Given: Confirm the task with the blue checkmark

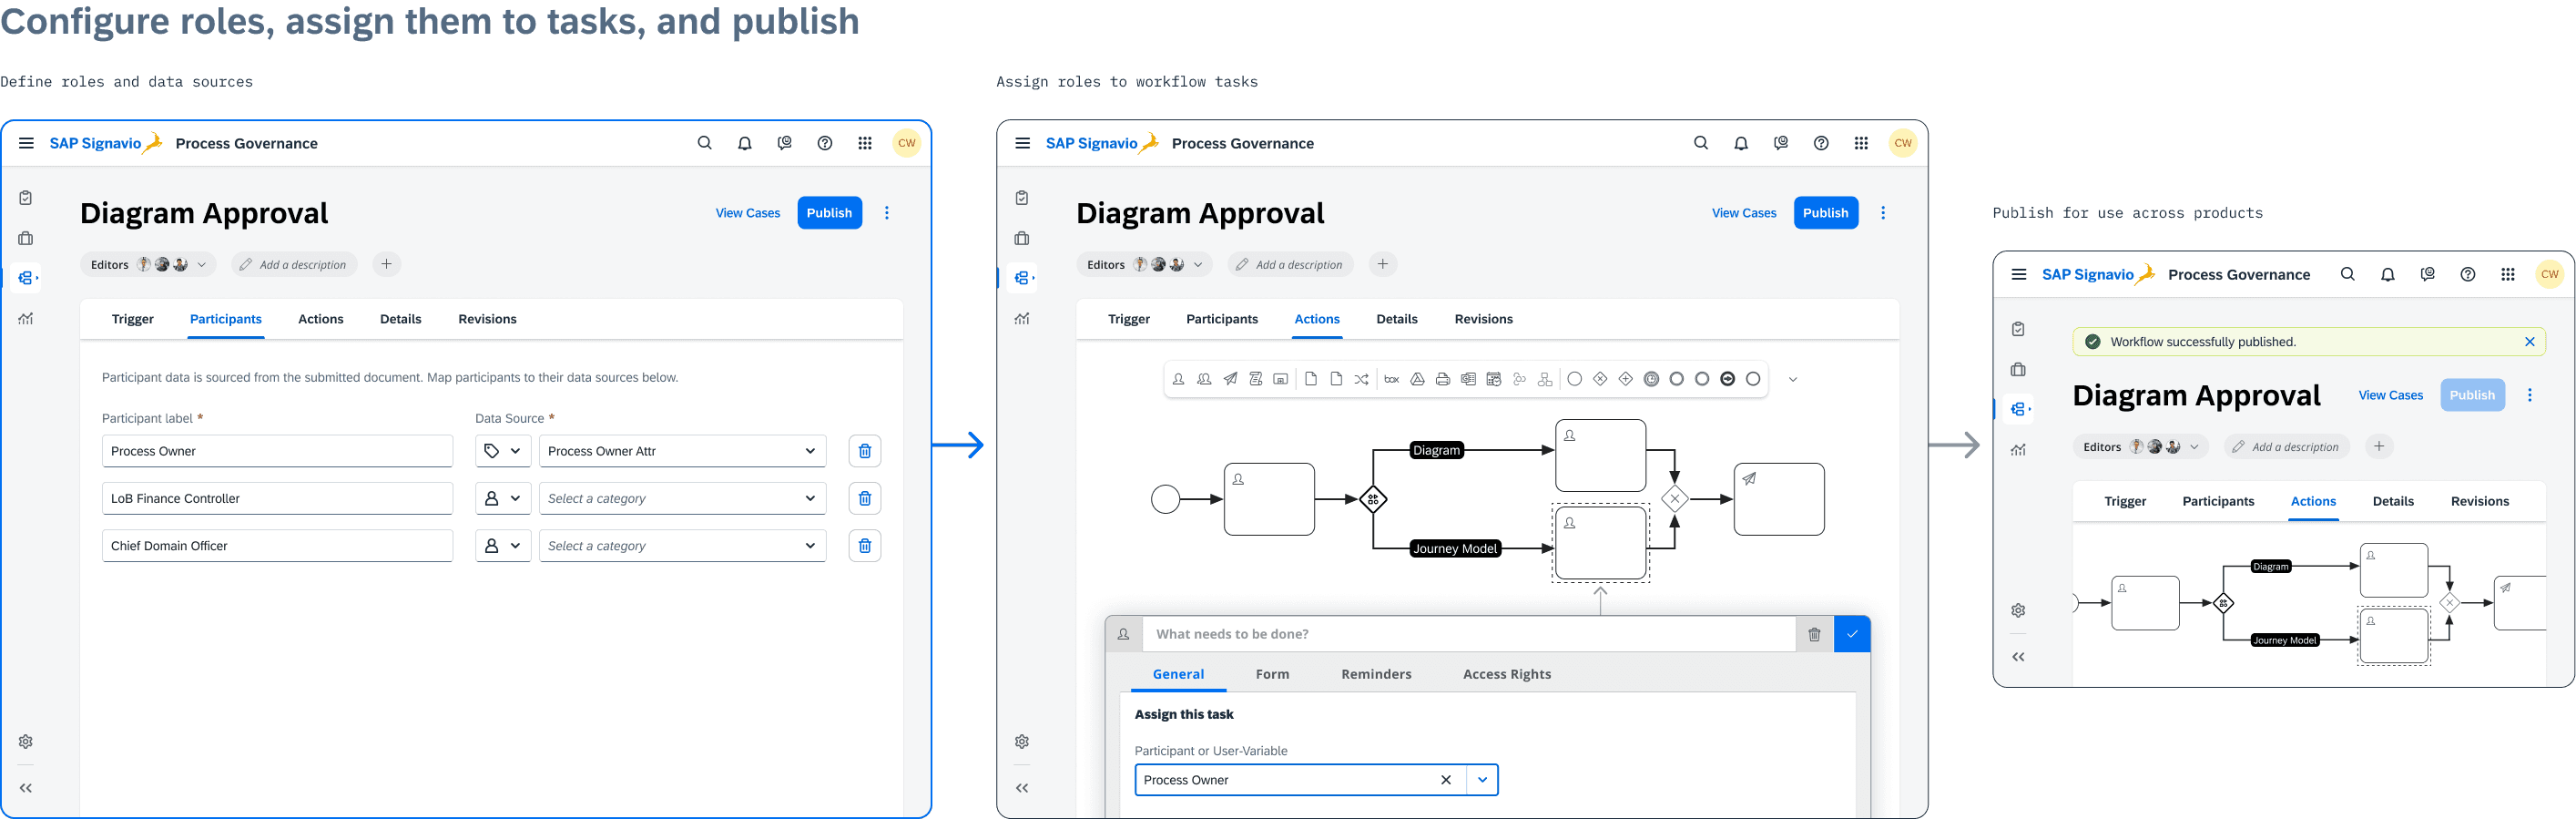Looking at the screenshot, I should coord(1852,634).
